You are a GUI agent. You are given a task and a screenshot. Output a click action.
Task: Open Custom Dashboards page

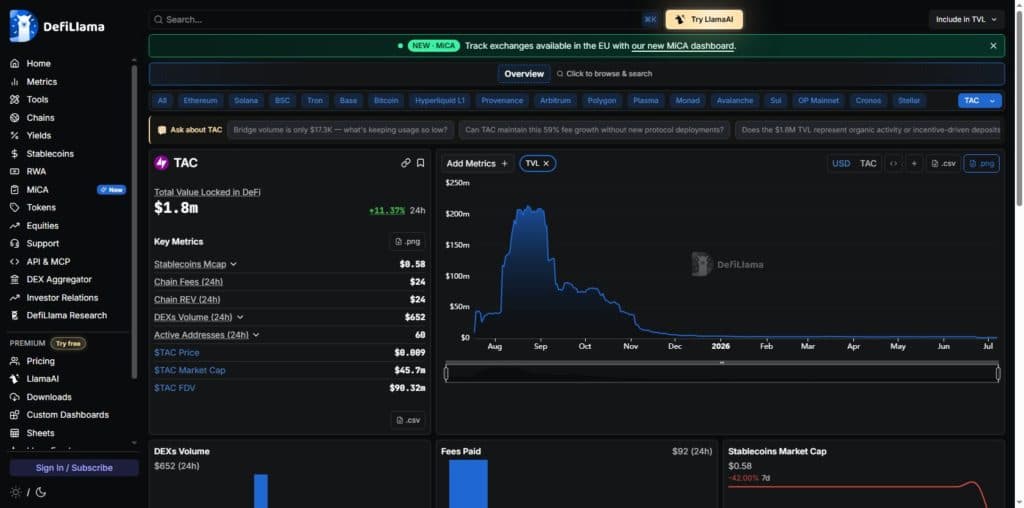[x=67, y=415]
